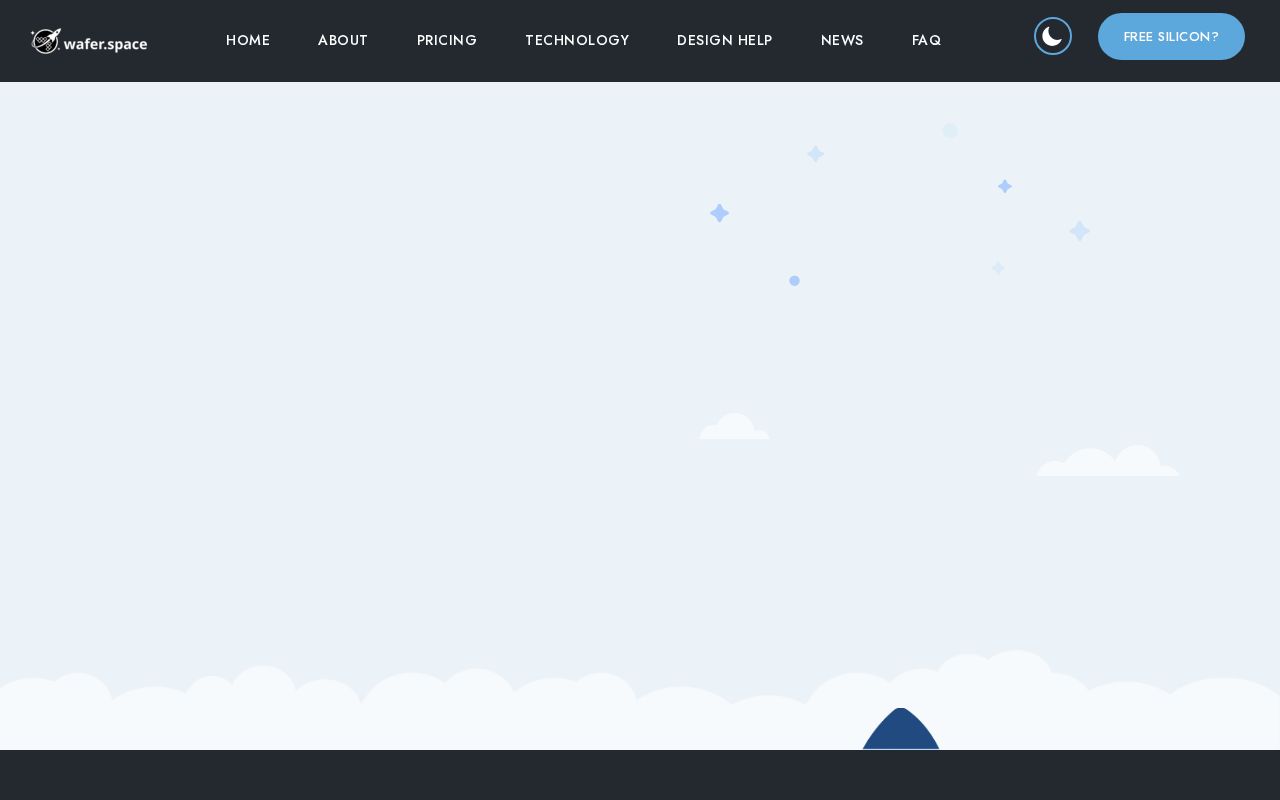This screenshot has height=800, width=1280.
Task: Open the Home menu item
Action: point(248,40)
